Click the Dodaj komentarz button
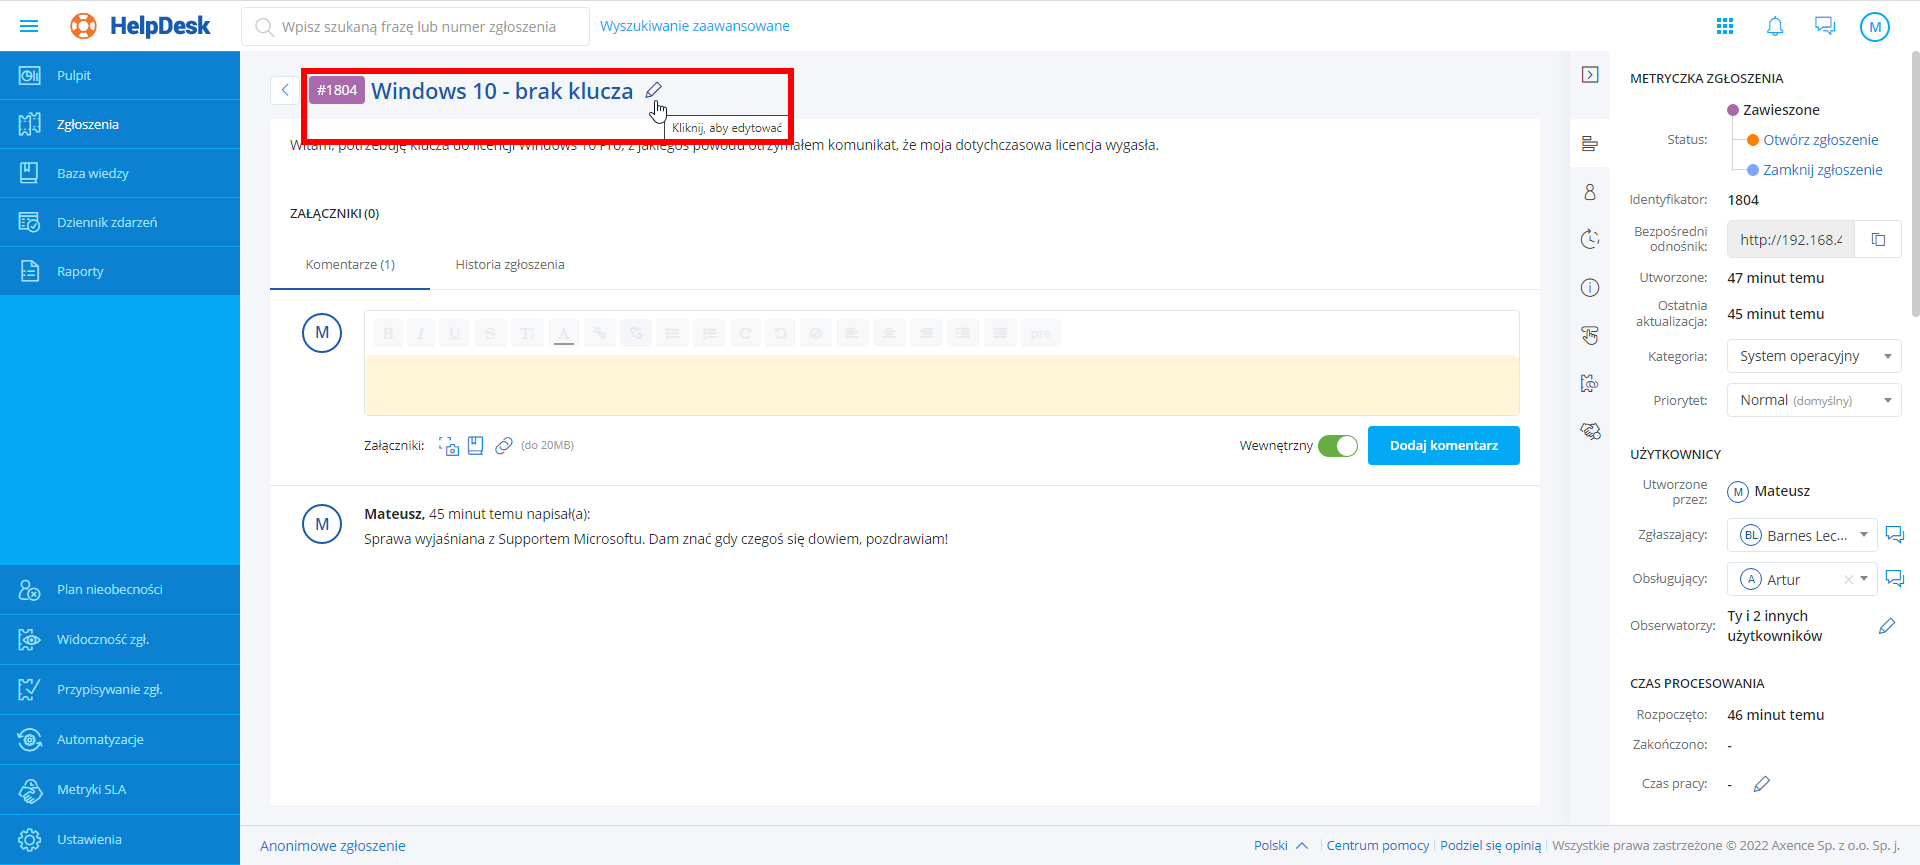The width and height of the screenshot is (1920, 865). point(1443,446)
